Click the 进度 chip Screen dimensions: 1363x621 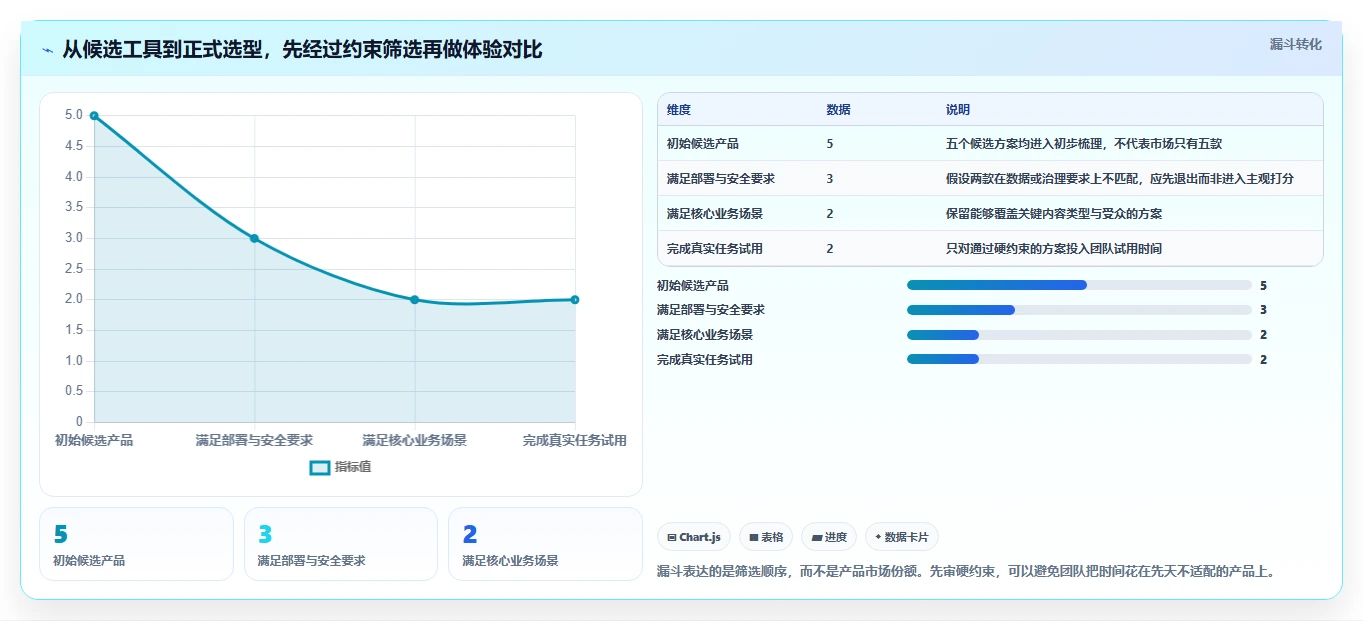(x=829, y=537)
